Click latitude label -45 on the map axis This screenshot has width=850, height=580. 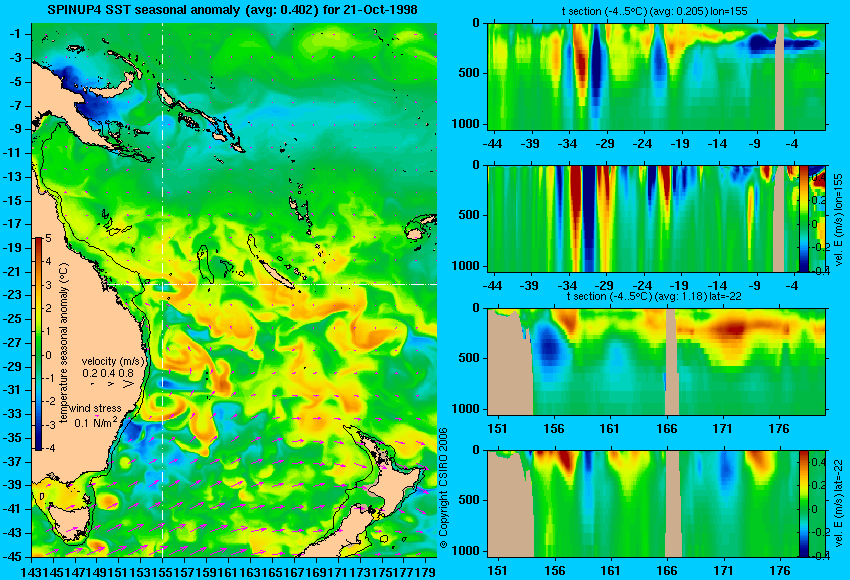click(x=12, y=556)
